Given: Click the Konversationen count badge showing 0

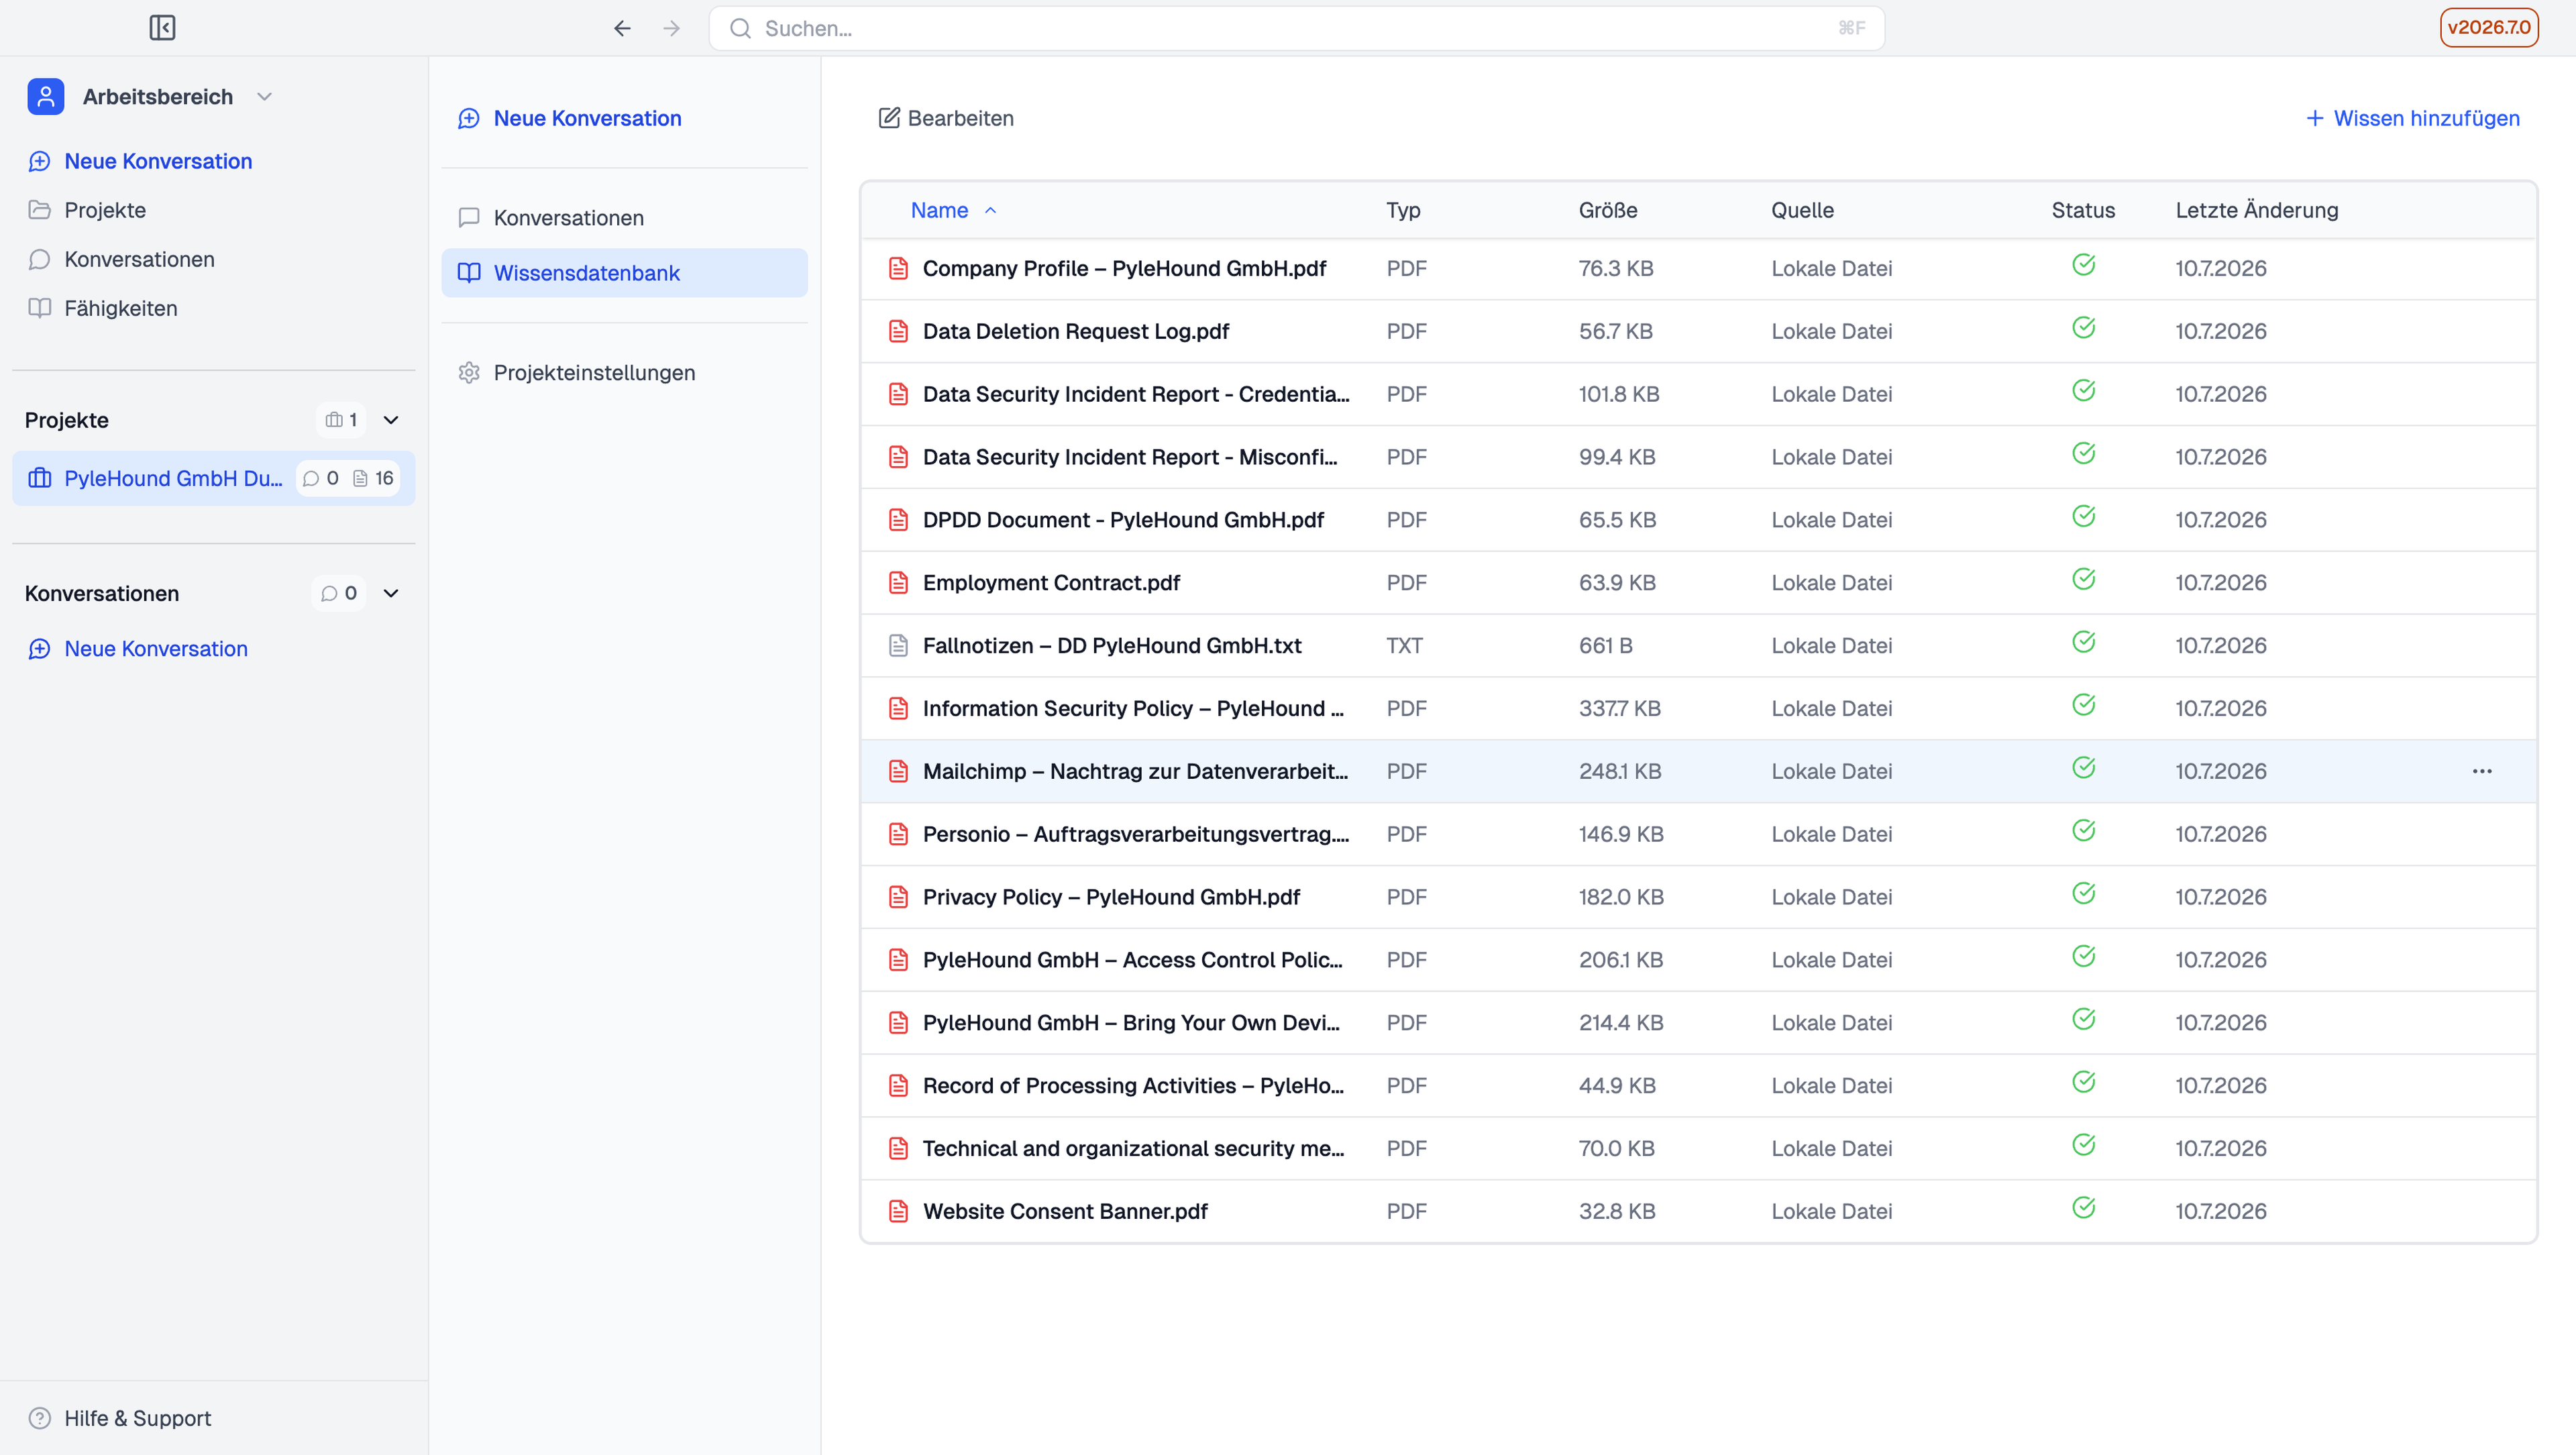Looking at the screenshot, I should pyautogui.click(x=339, y=593).
